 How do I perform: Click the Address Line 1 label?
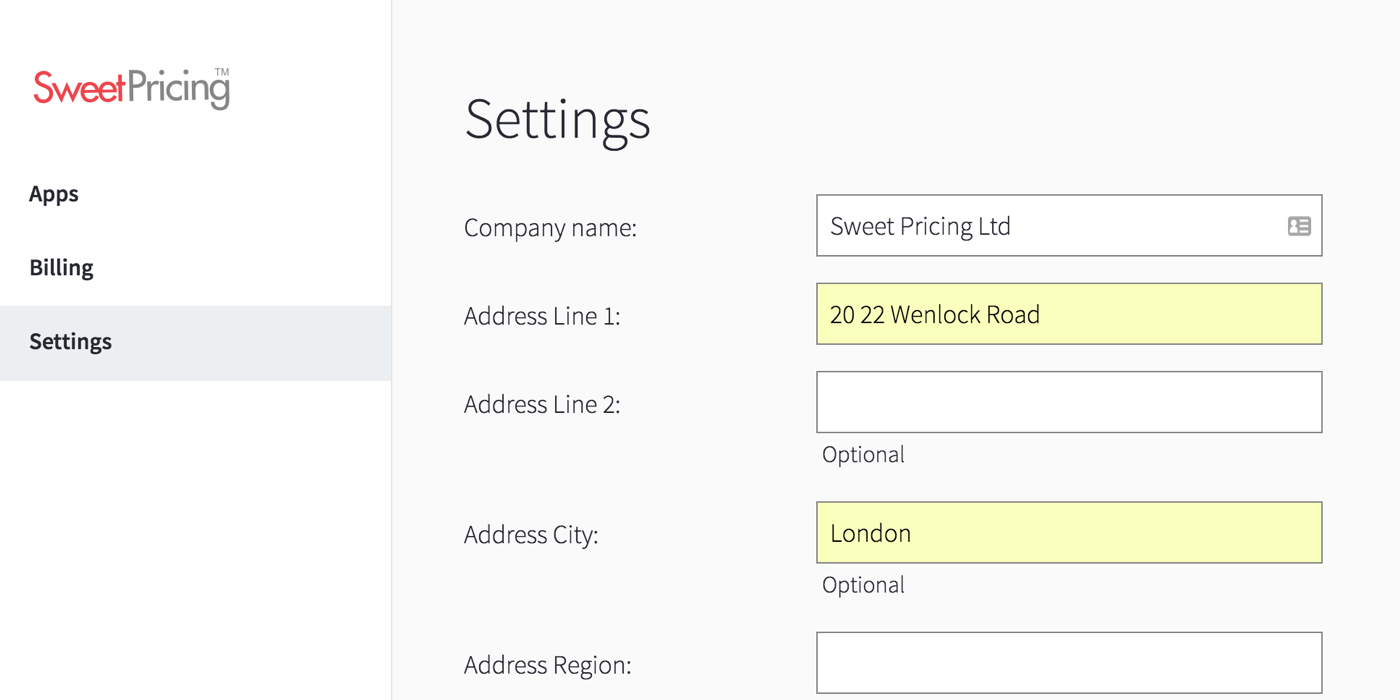(x=542, y=316)
